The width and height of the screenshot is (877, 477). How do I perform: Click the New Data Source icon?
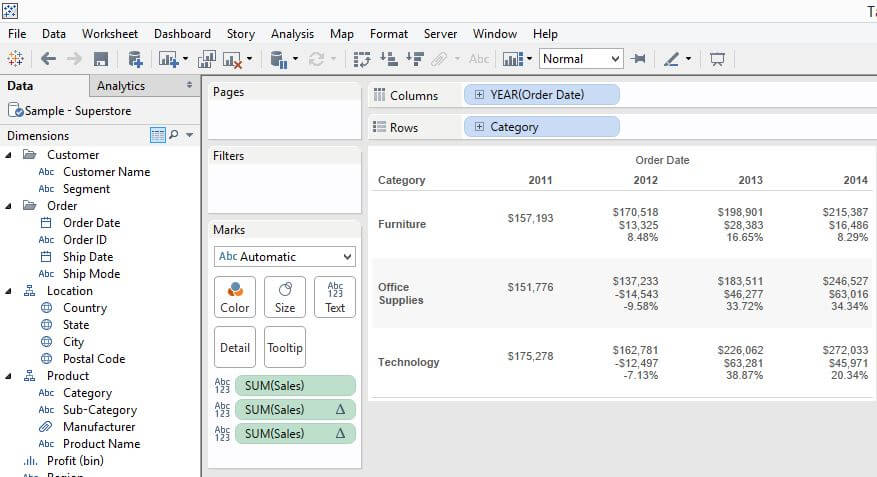135,59
